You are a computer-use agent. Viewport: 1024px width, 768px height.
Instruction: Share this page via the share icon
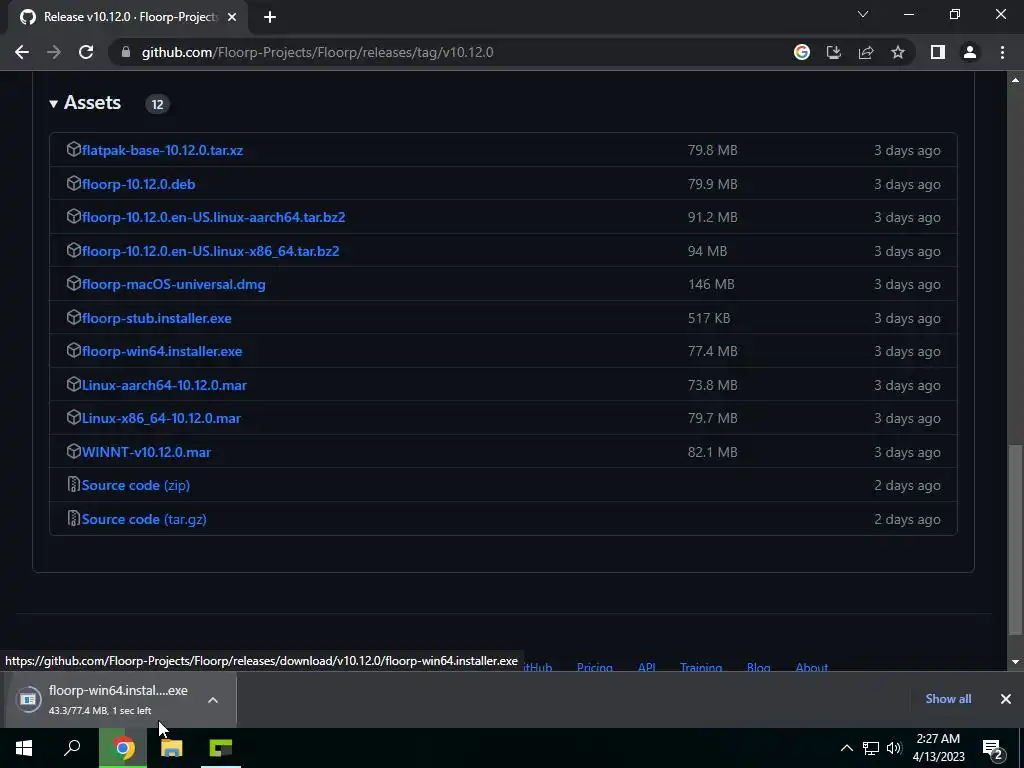click(866, 52)
